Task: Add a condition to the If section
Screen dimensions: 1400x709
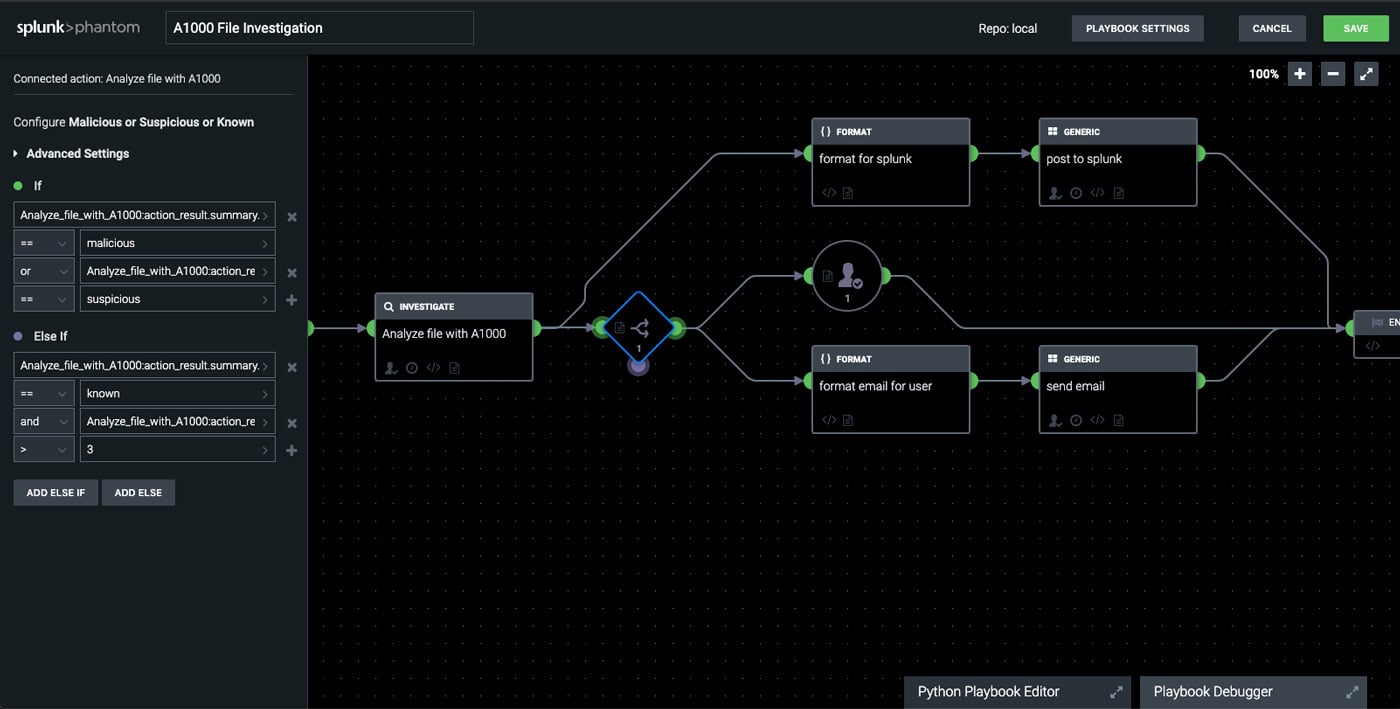Action: (292, 299)
